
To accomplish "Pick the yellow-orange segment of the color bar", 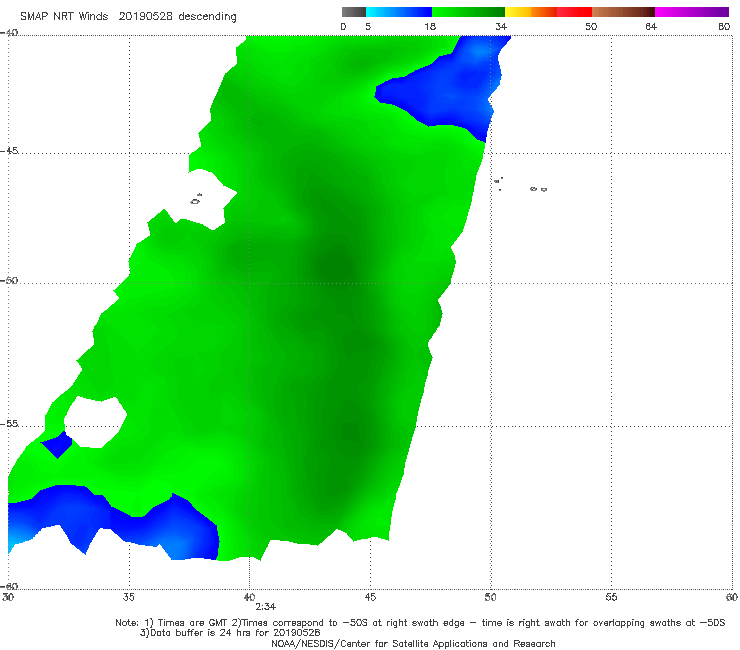I will click(x=531, y=12).
